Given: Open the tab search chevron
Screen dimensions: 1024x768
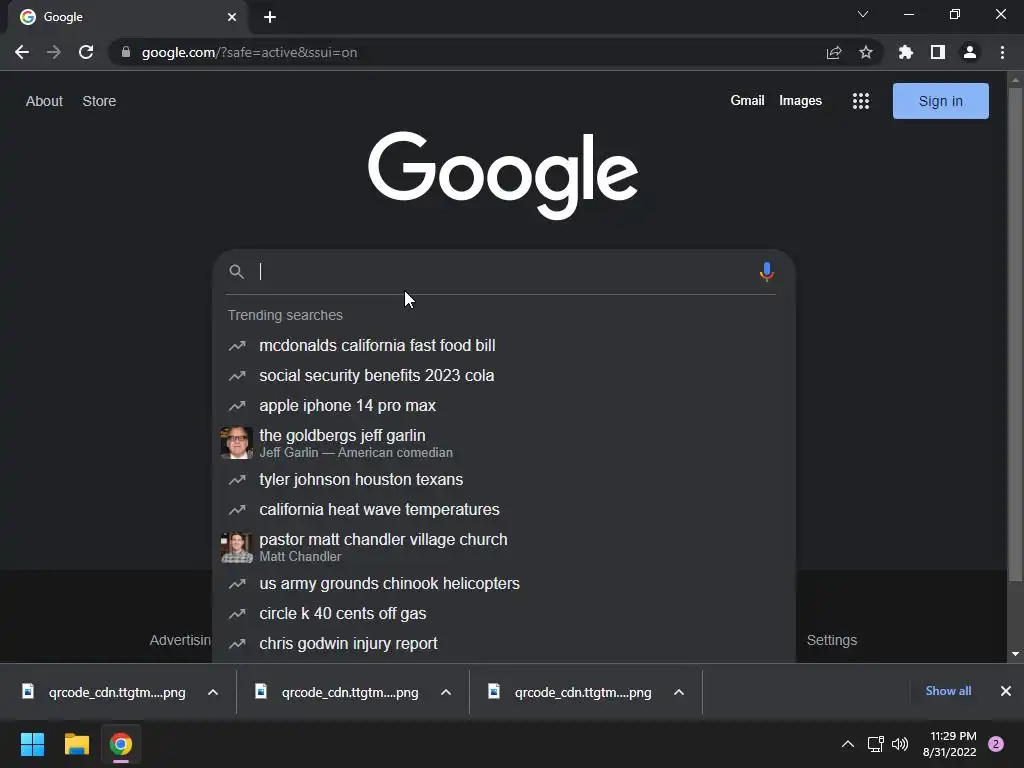Looking at the screenshot, I should 863,14.
